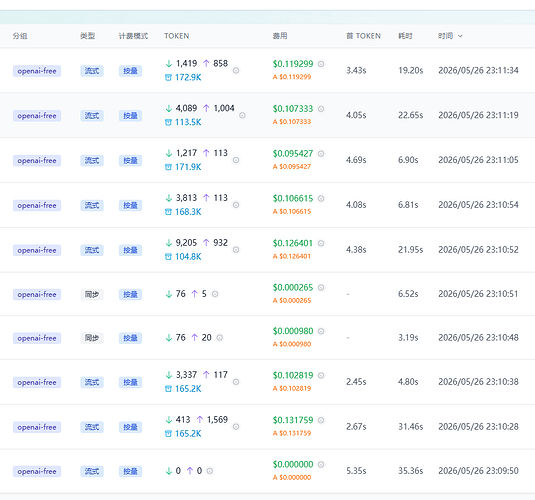The height and width of the screenshot is (500, 535).
Task: Click the duration value 22.65s
Action: pyautogui.click(x=410, y=115)
